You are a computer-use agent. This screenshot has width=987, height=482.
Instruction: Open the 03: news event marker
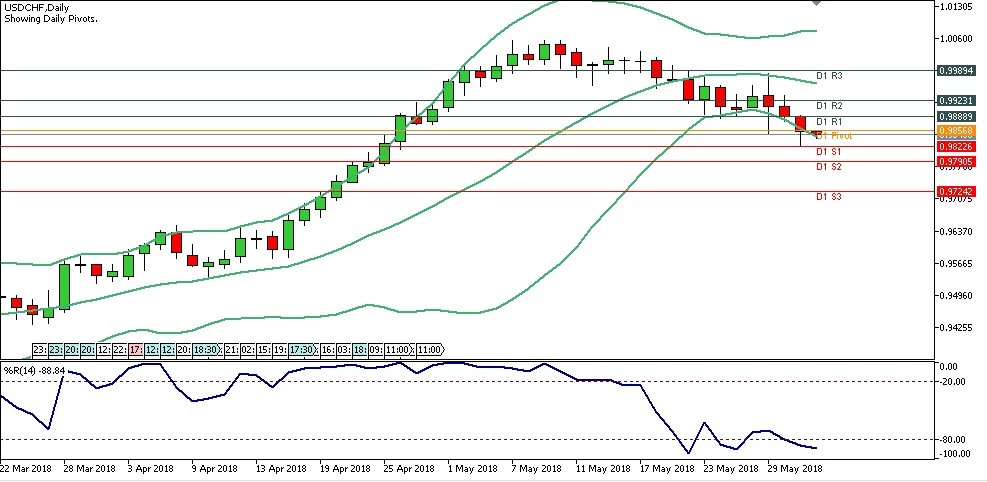[344, 349]
